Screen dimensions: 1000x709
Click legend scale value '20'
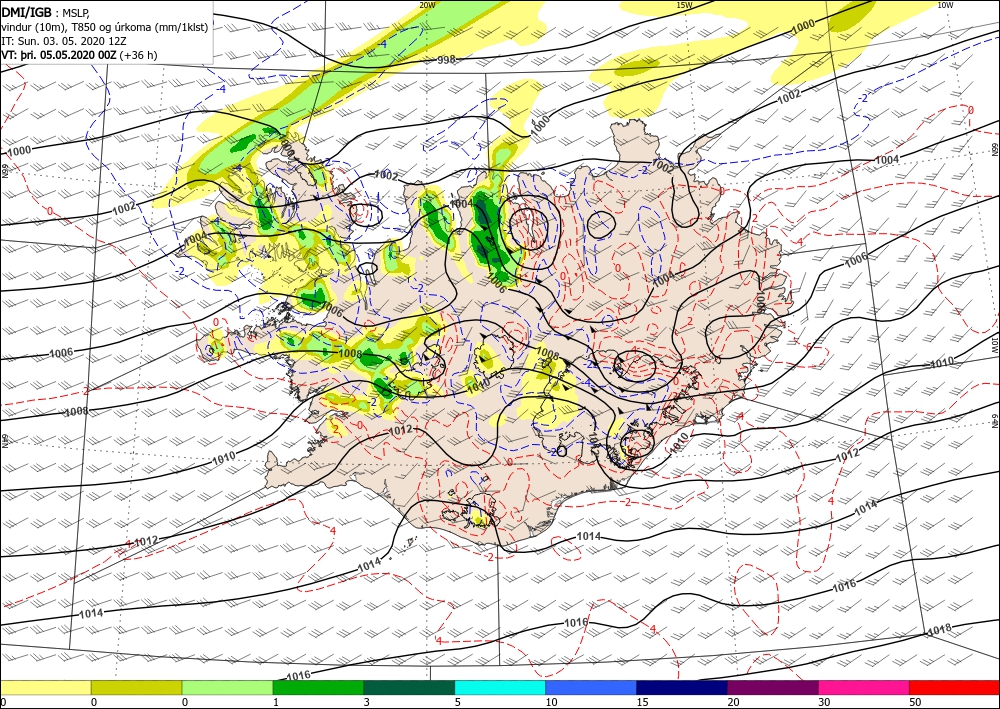[733, 703]
